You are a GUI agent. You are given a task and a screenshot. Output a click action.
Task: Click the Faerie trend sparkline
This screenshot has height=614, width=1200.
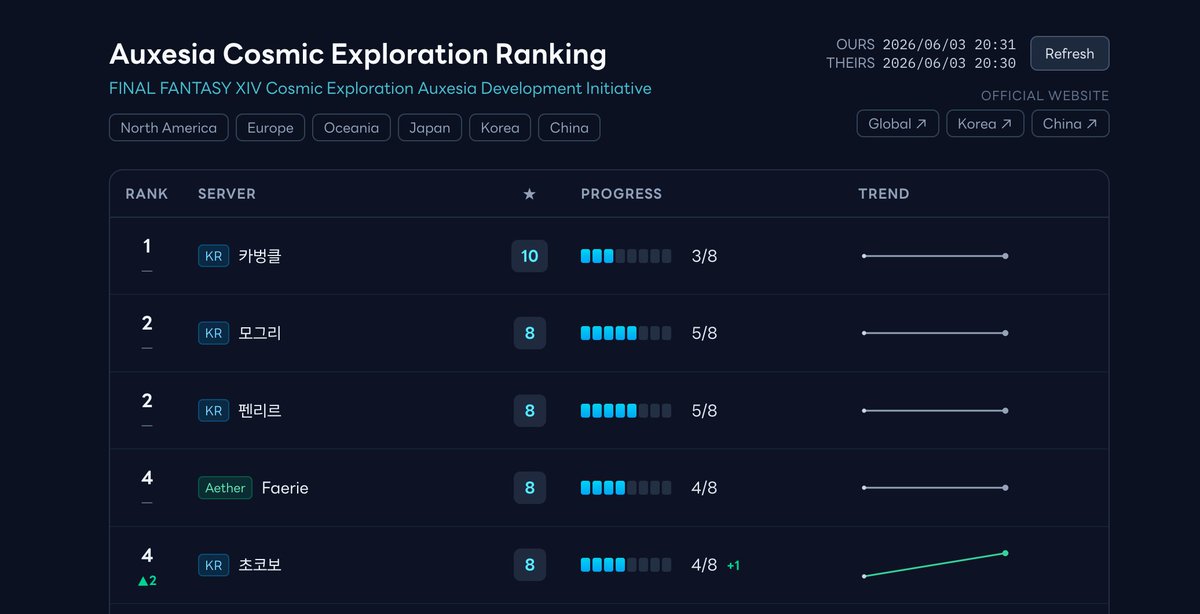tap(934, 488)
